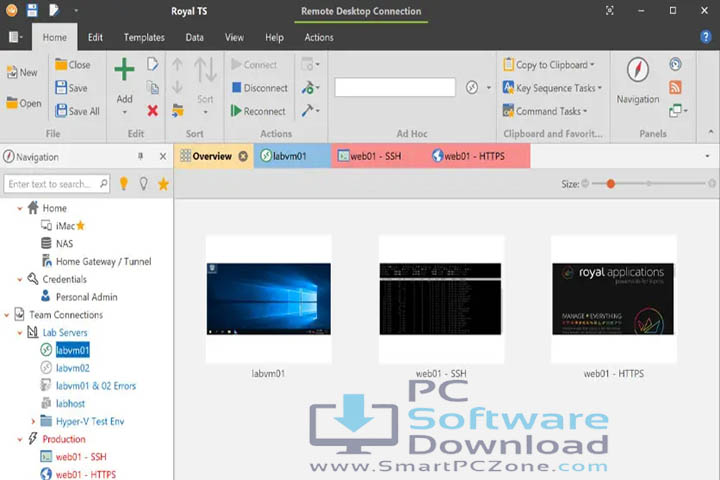
Task: Collapse the Production folder
Action: click(x=20, y=440)
